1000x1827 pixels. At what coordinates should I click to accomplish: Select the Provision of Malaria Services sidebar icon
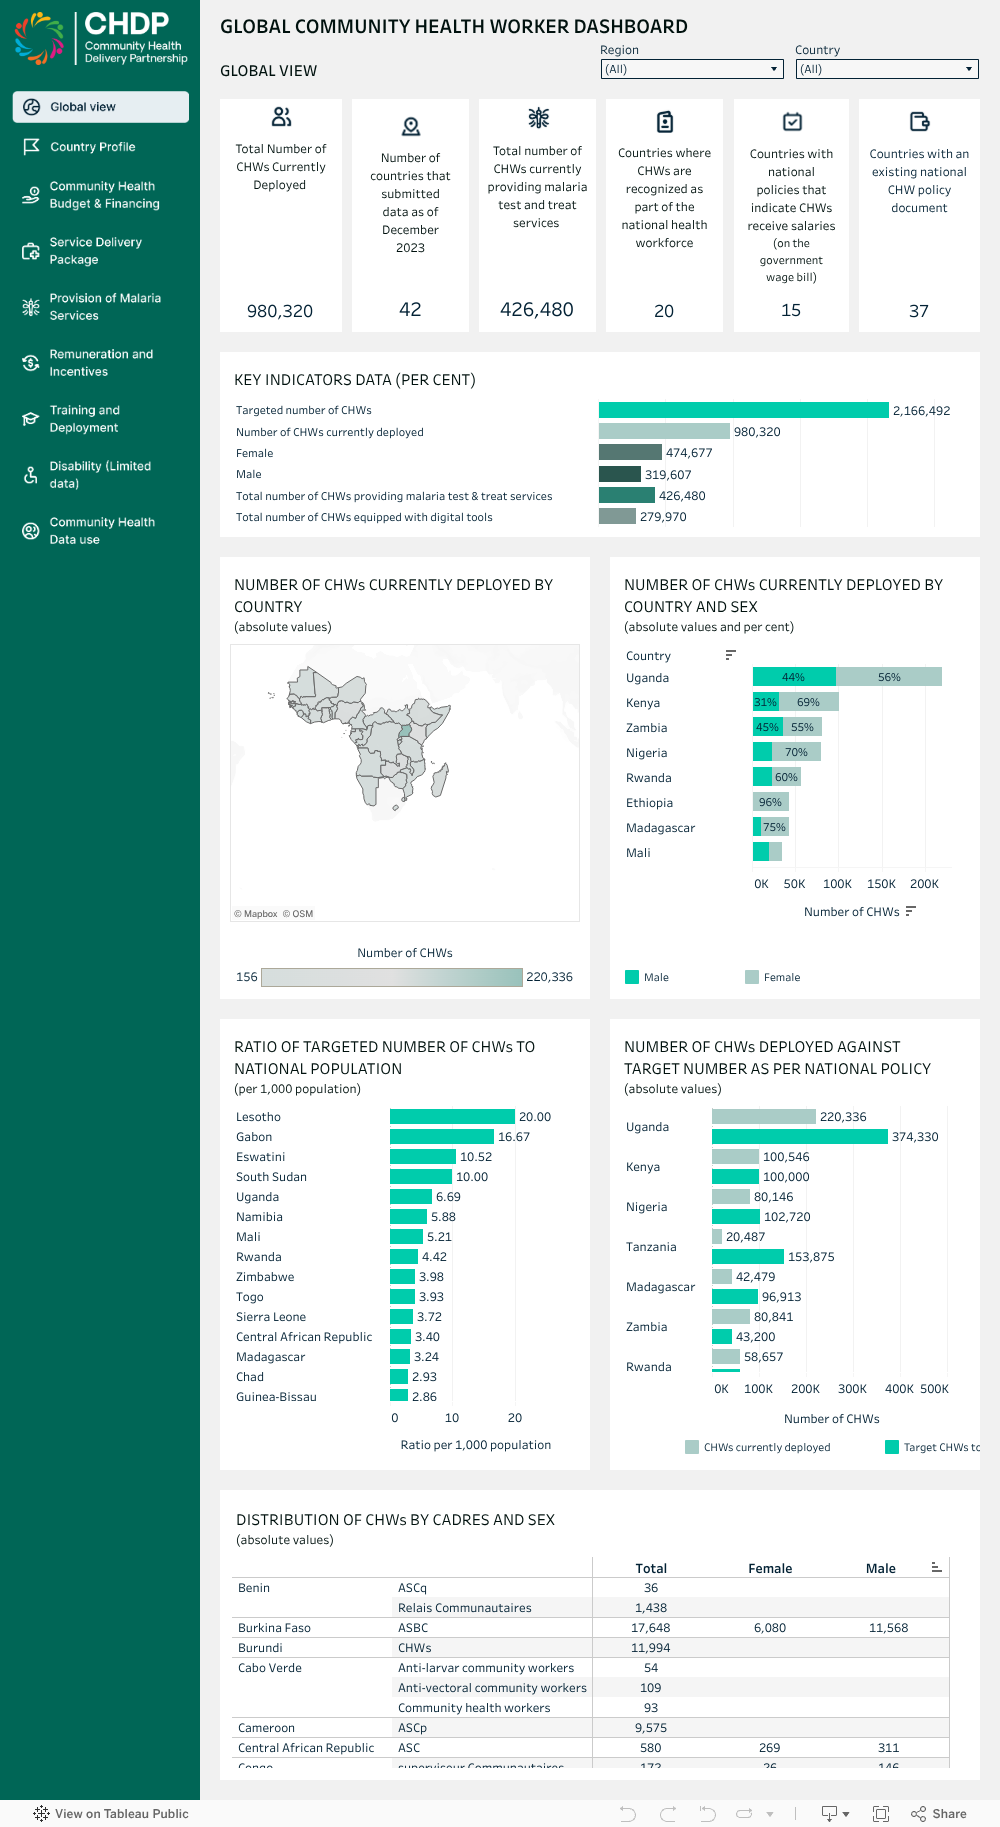click(30, 306)
